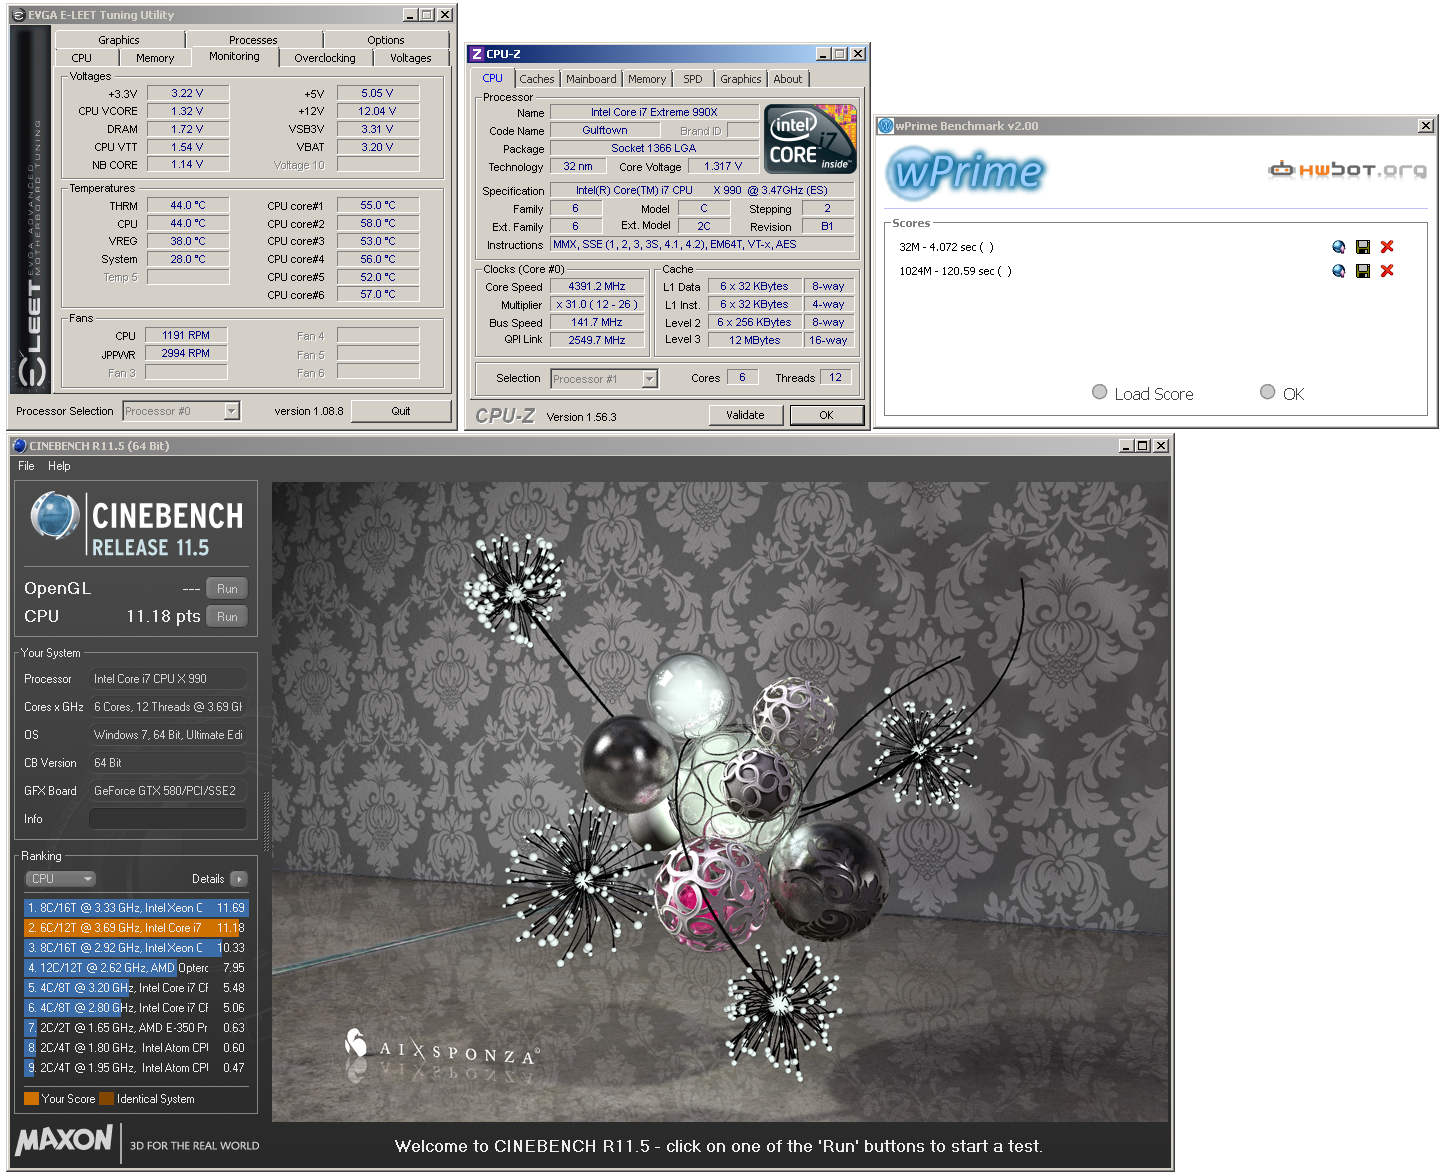Open the Voltages tab in E-LEET

[x=411, y=58]
